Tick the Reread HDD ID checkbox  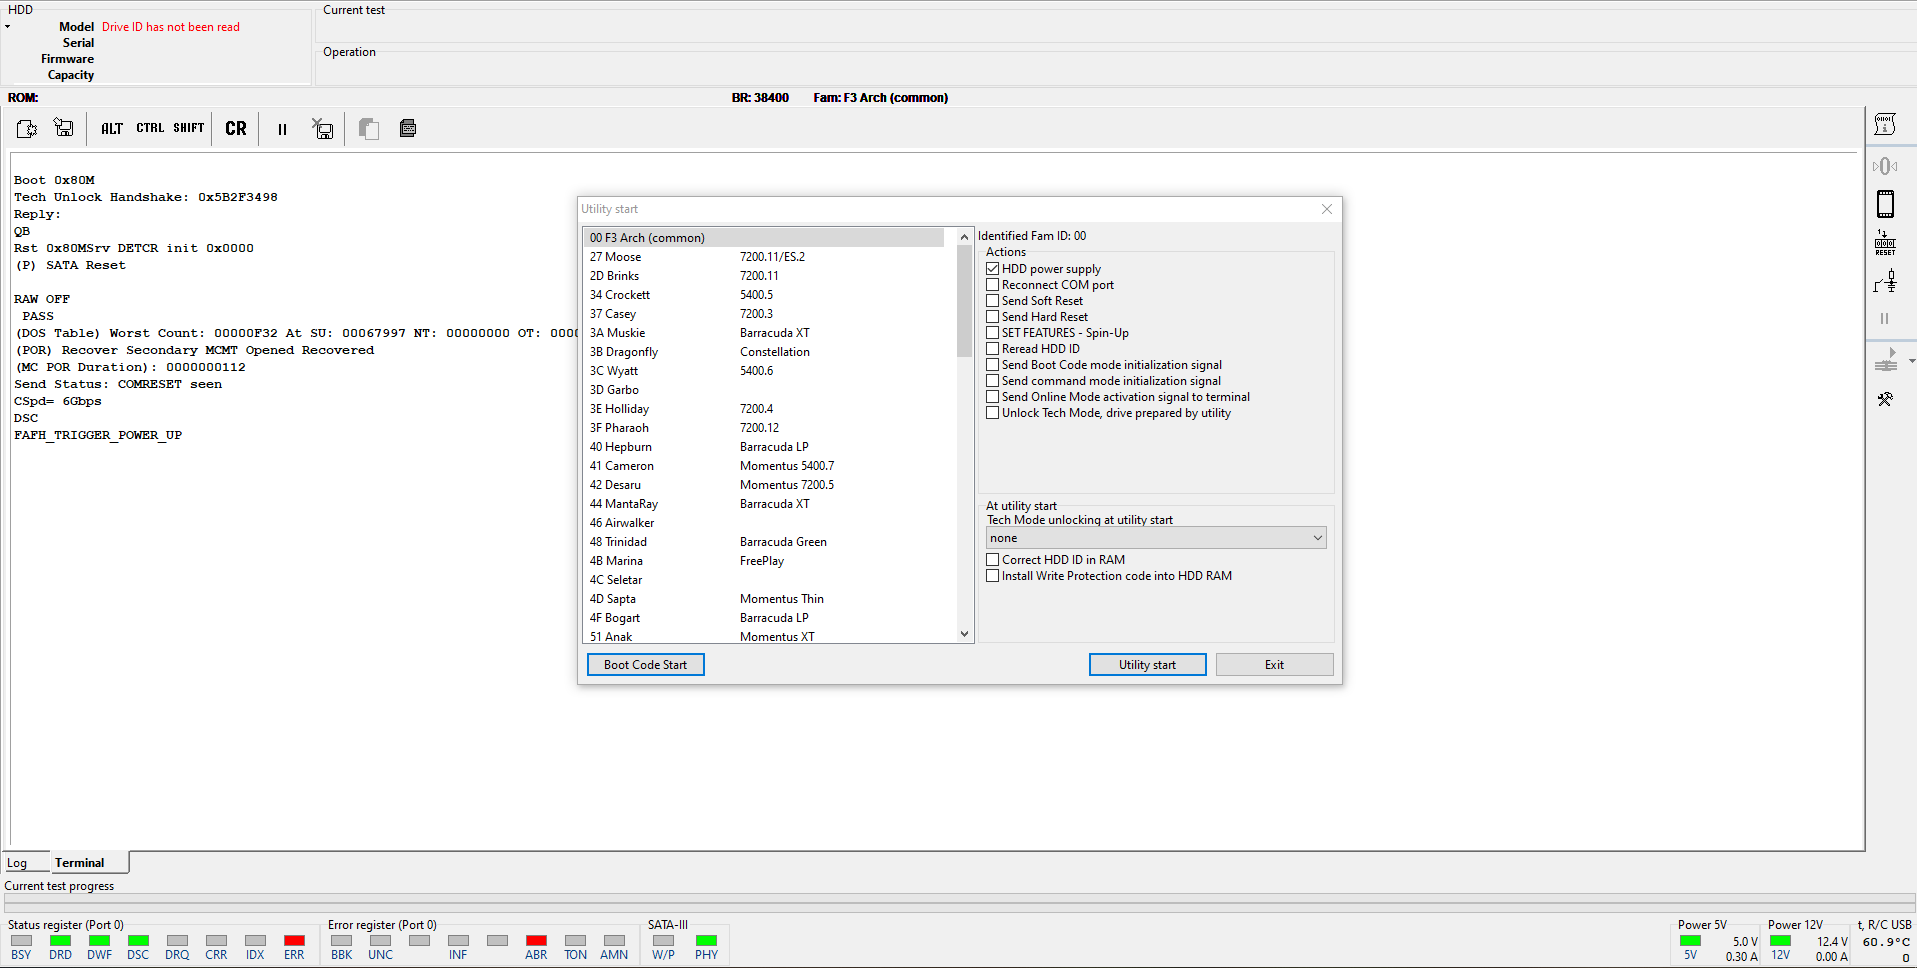point(993,349)
